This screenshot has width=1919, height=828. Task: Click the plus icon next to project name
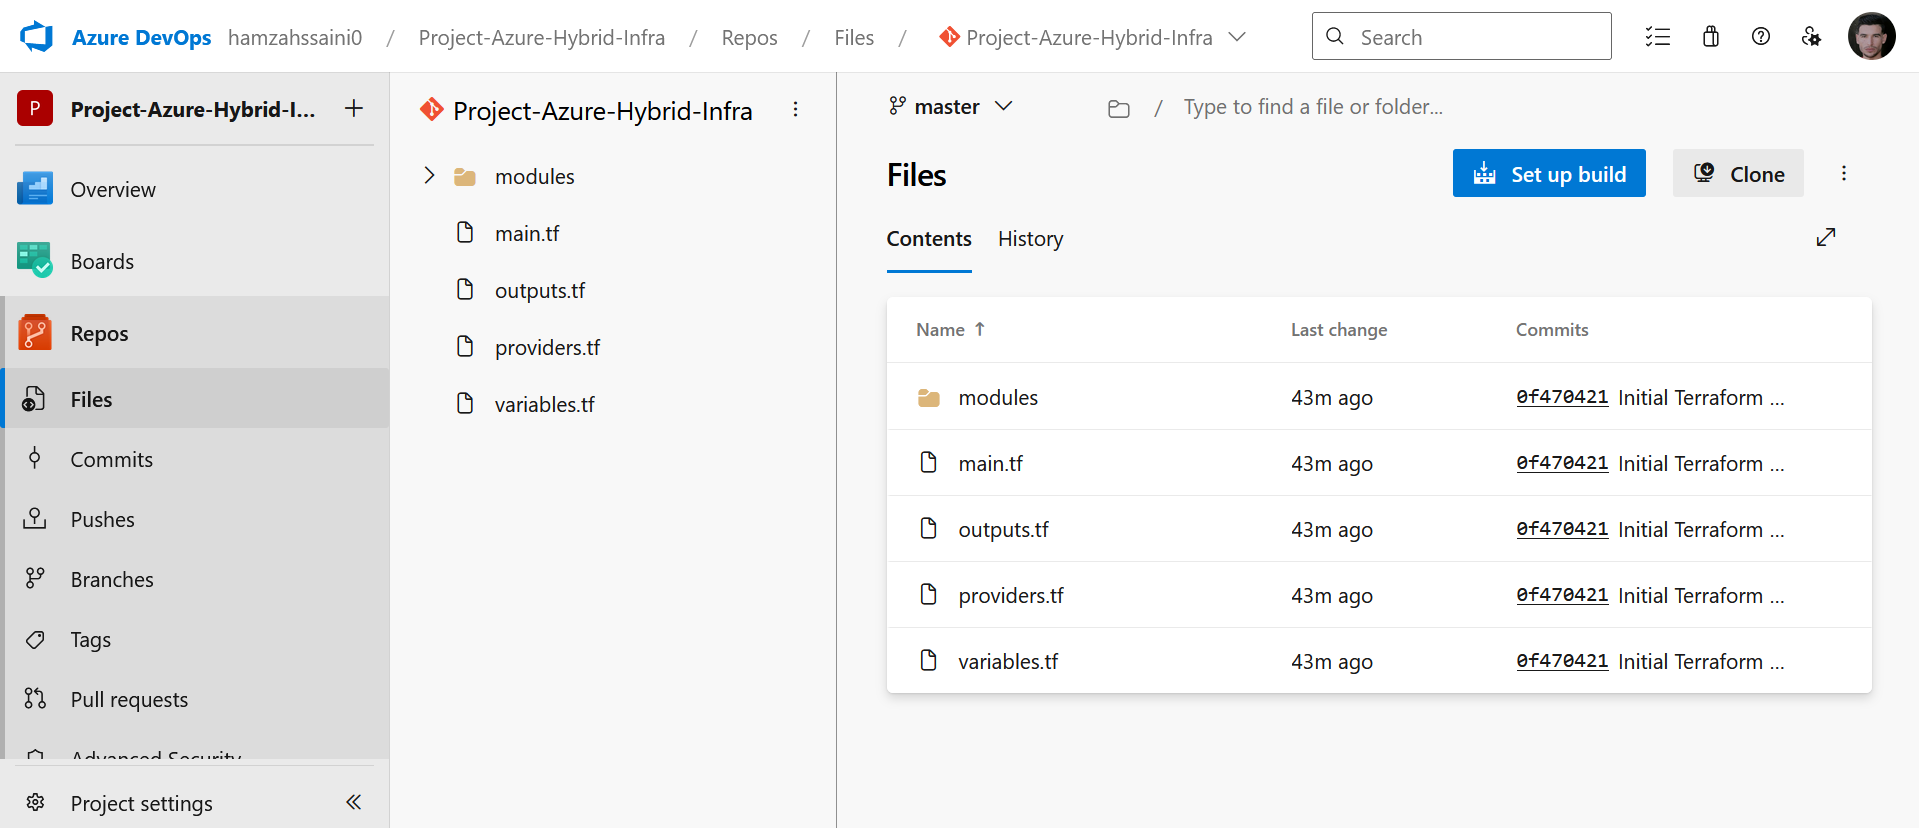(x=354, y=108)
